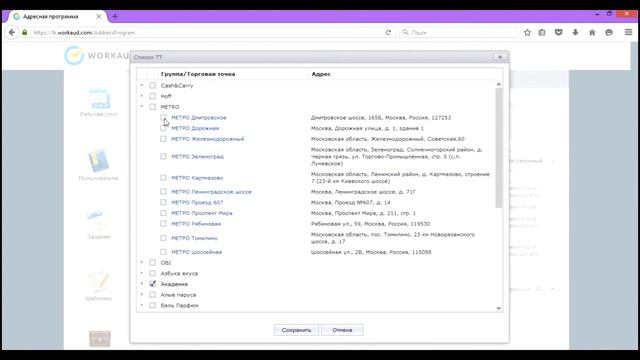Open the МЕТРО Дорожная link

click(195, 128)
